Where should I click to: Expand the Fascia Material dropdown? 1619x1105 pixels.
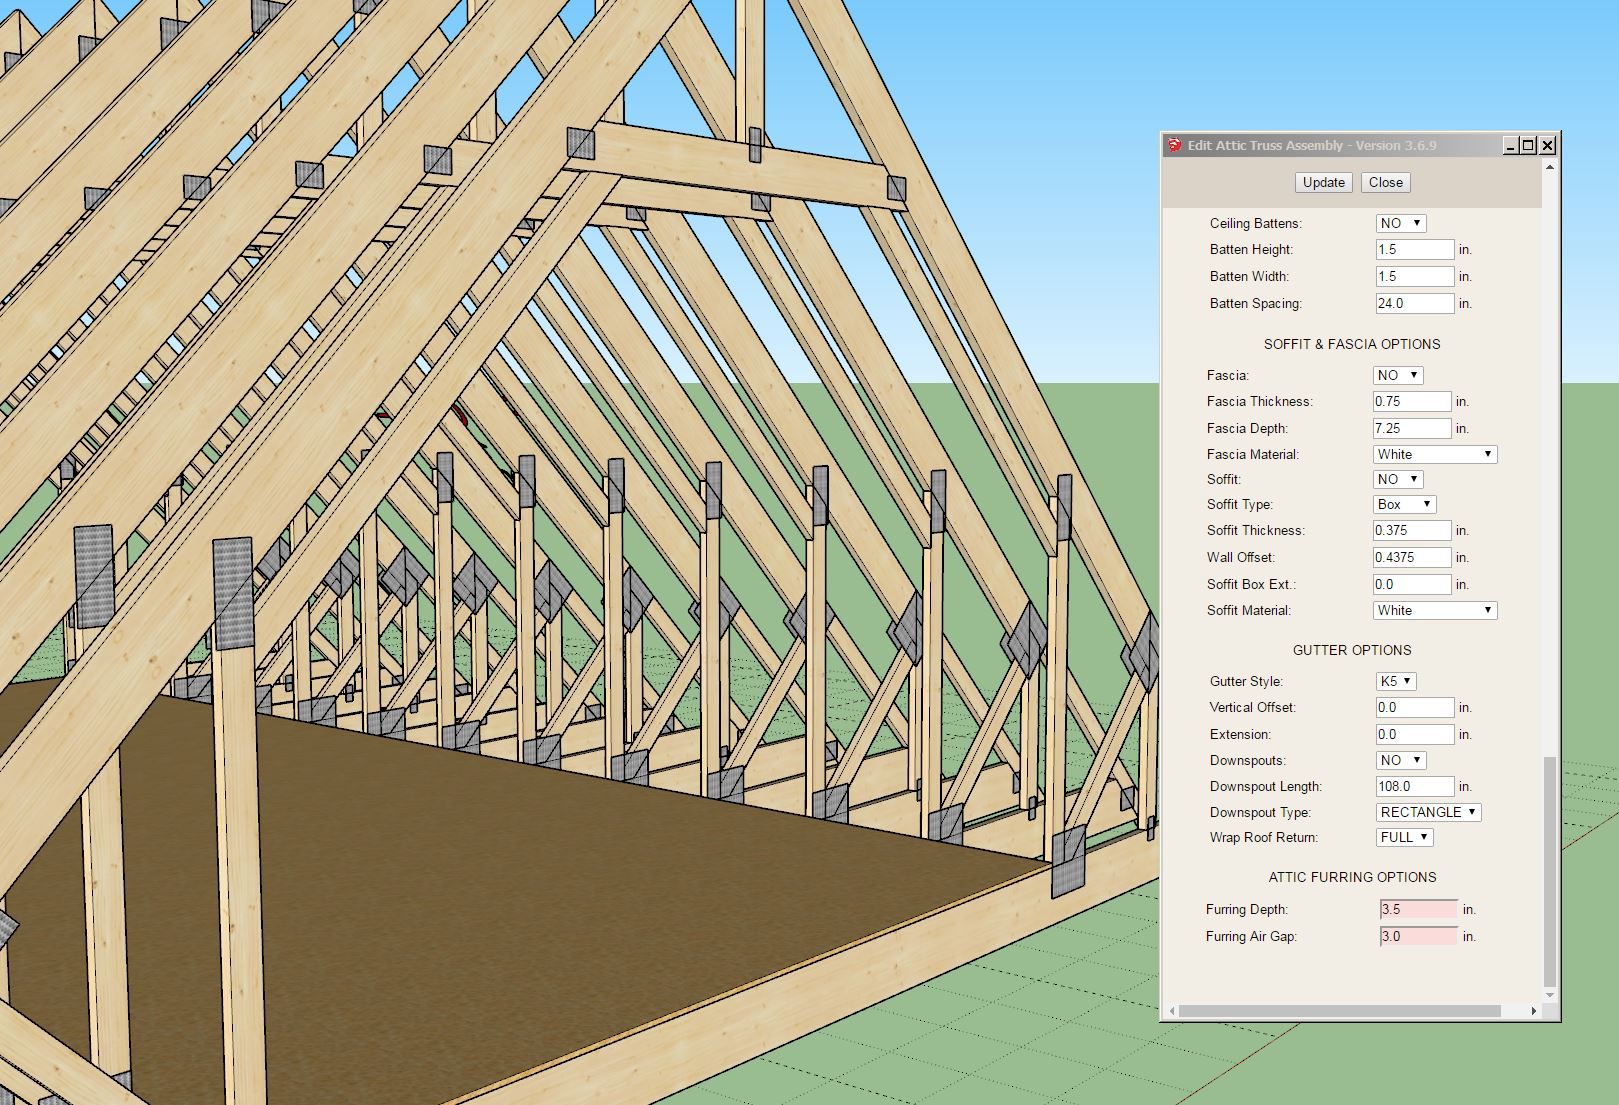[x=1434, y=454]
